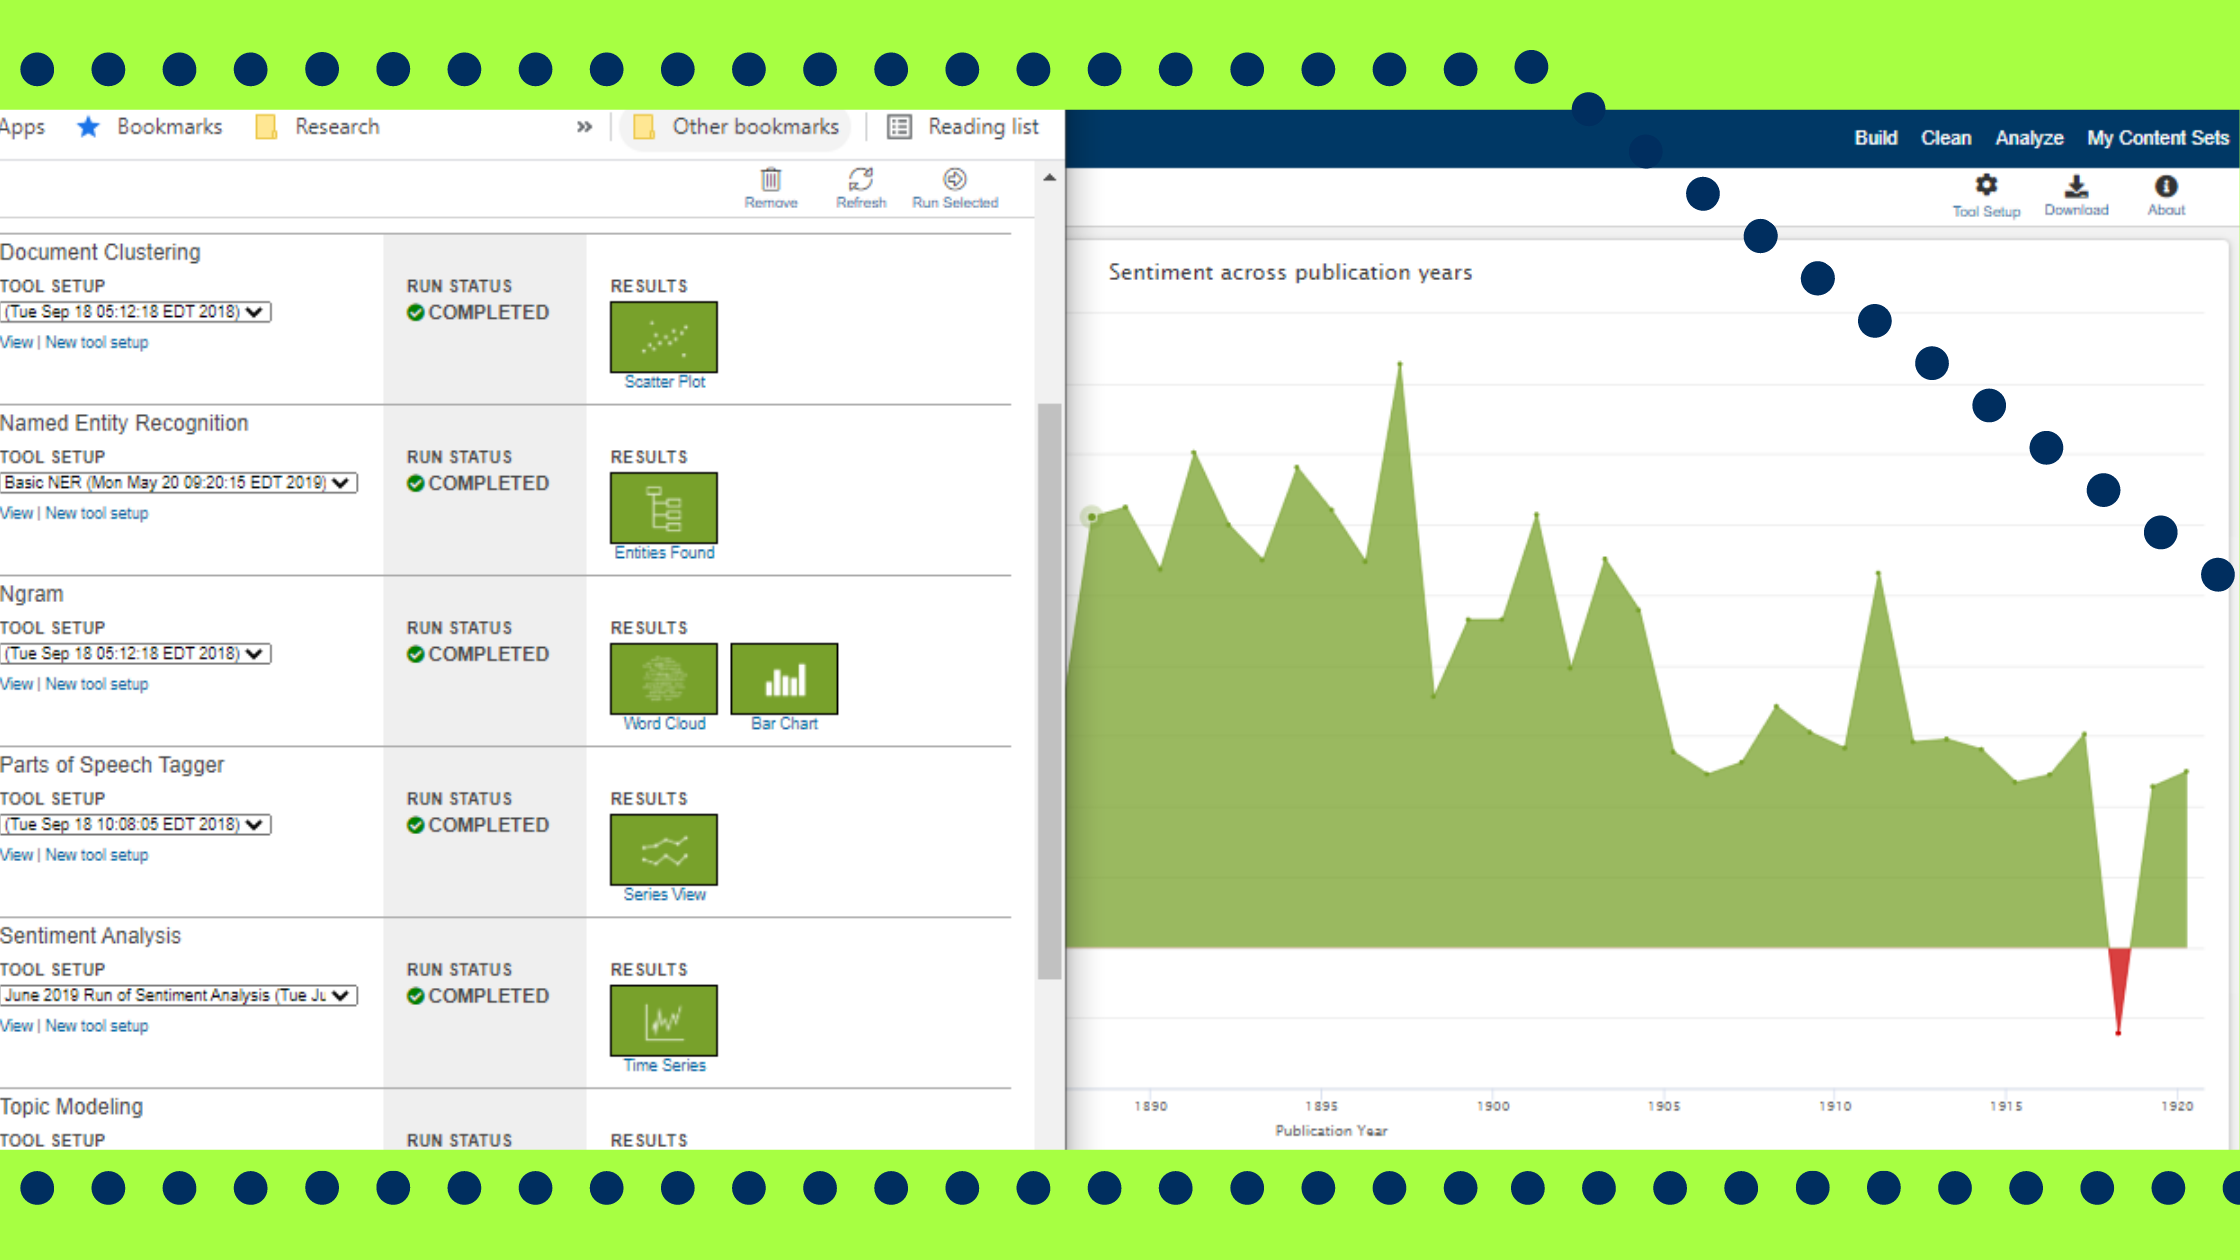Open the Word Cloud result icon
Screen dimensions: 2240x1260
(x=663, y=679)
